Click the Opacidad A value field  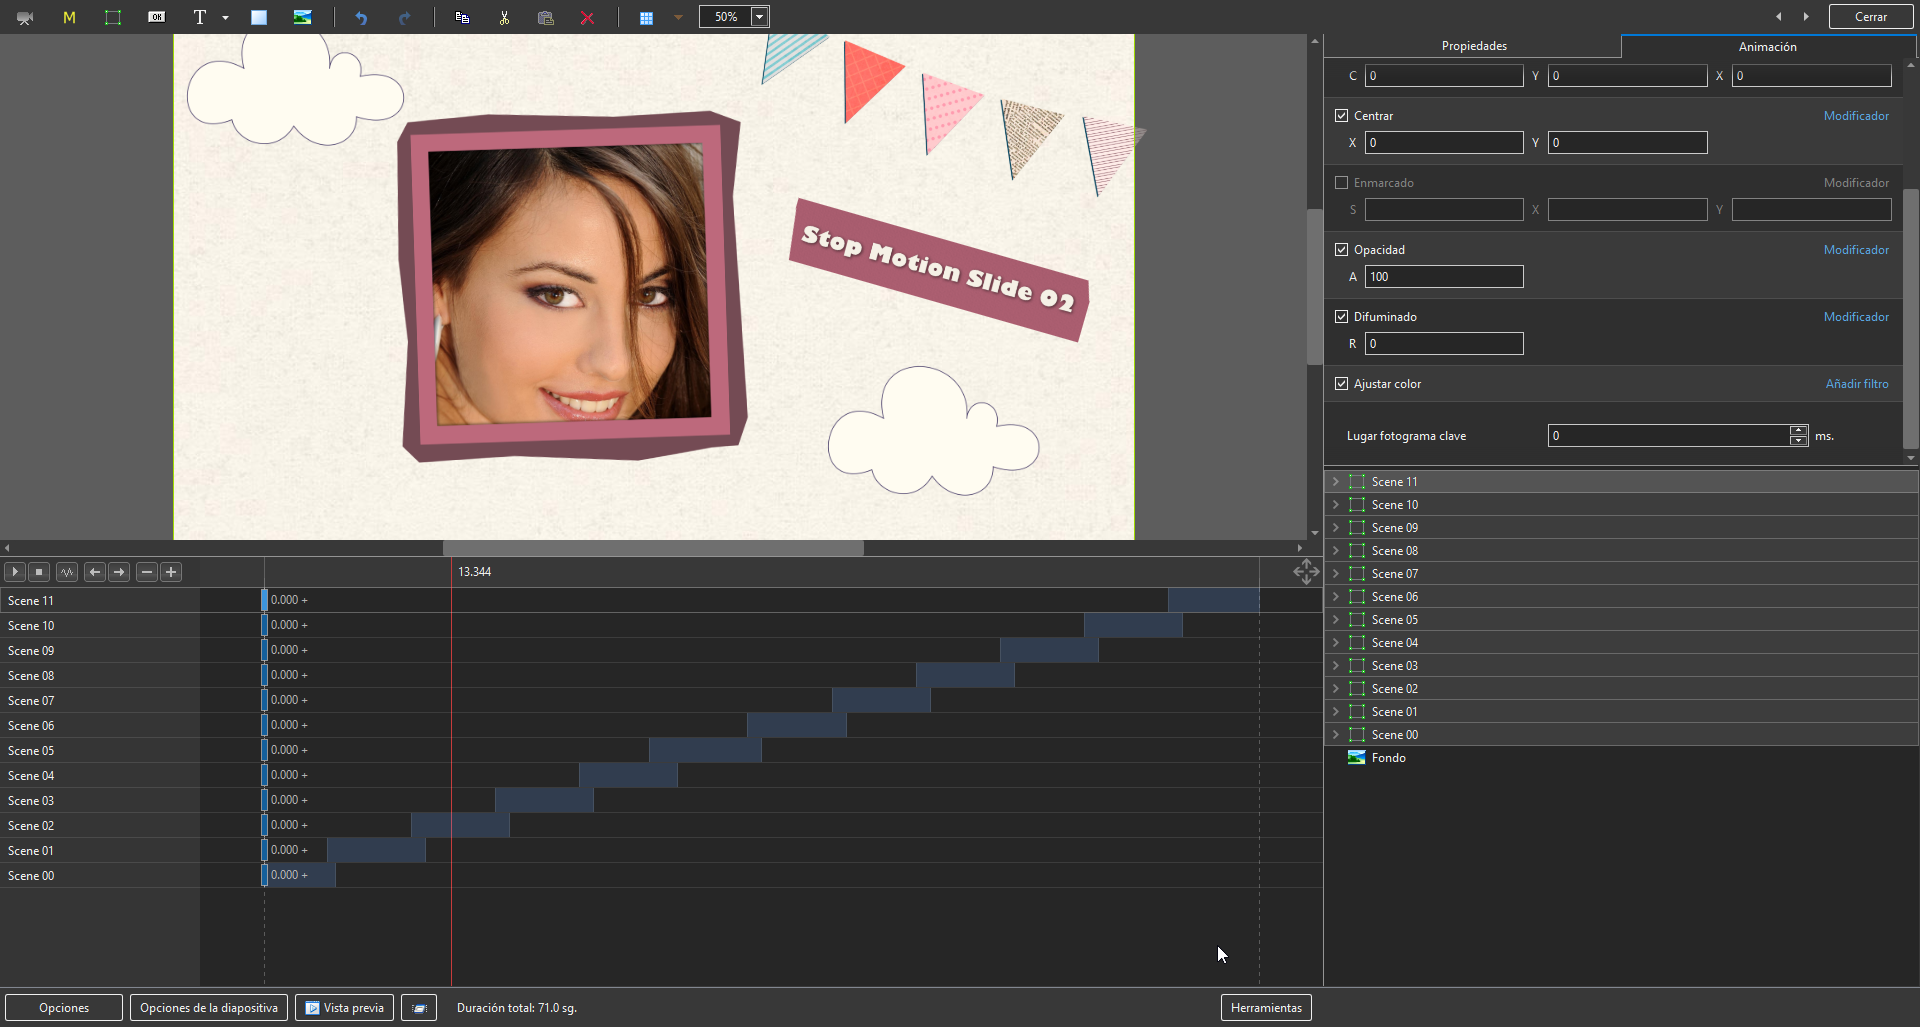pos(1444,277)
